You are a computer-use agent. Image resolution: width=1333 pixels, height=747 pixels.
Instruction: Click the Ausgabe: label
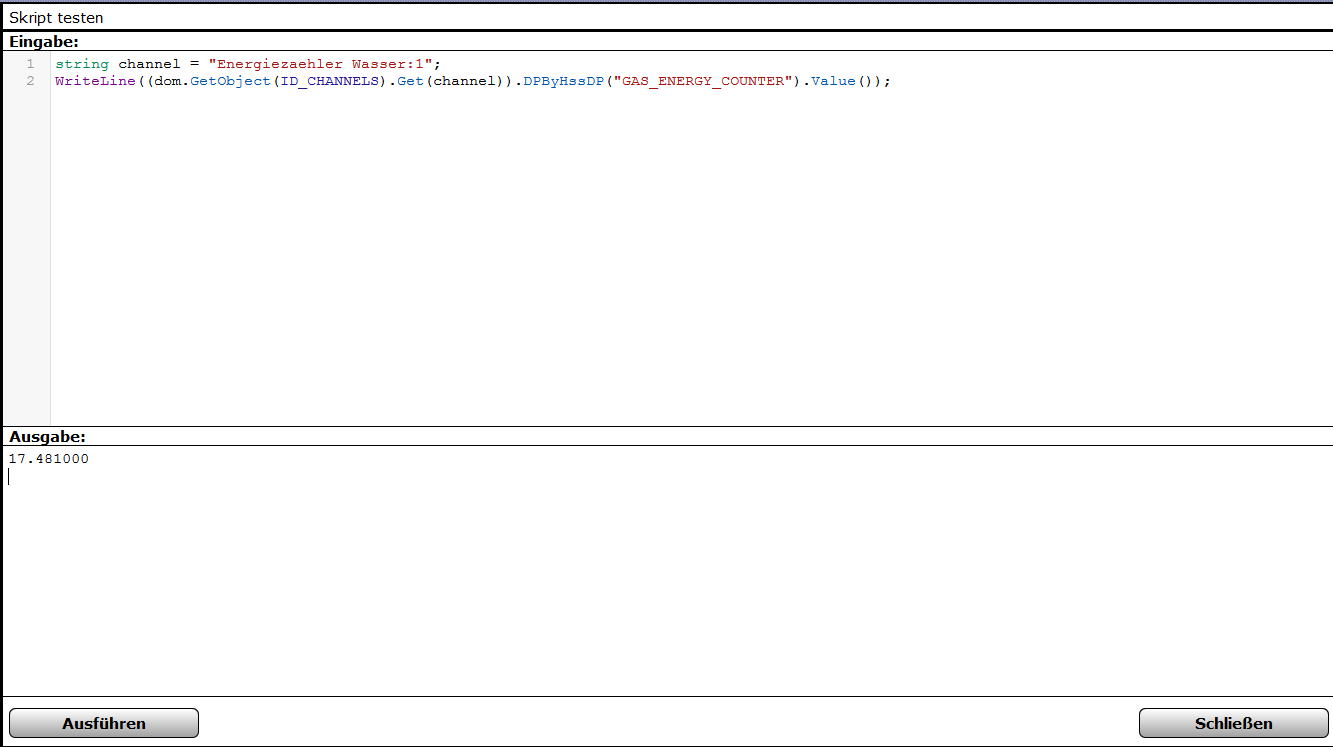[x=48, y=437]
